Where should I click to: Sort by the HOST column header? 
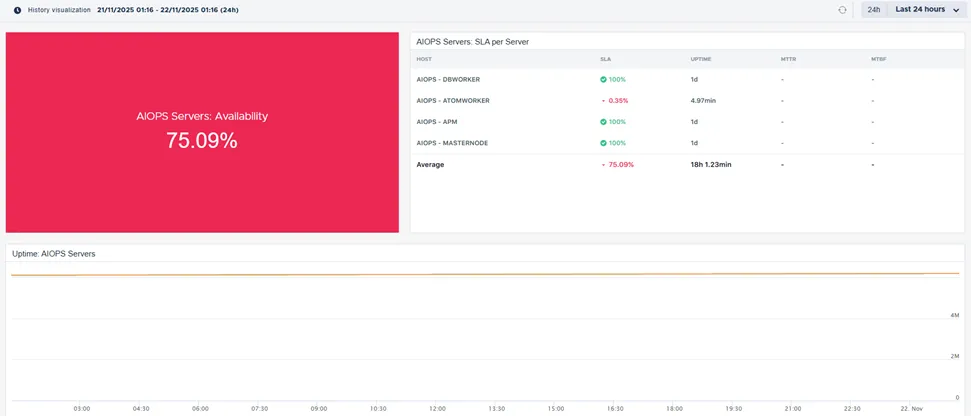coord(424,59)
